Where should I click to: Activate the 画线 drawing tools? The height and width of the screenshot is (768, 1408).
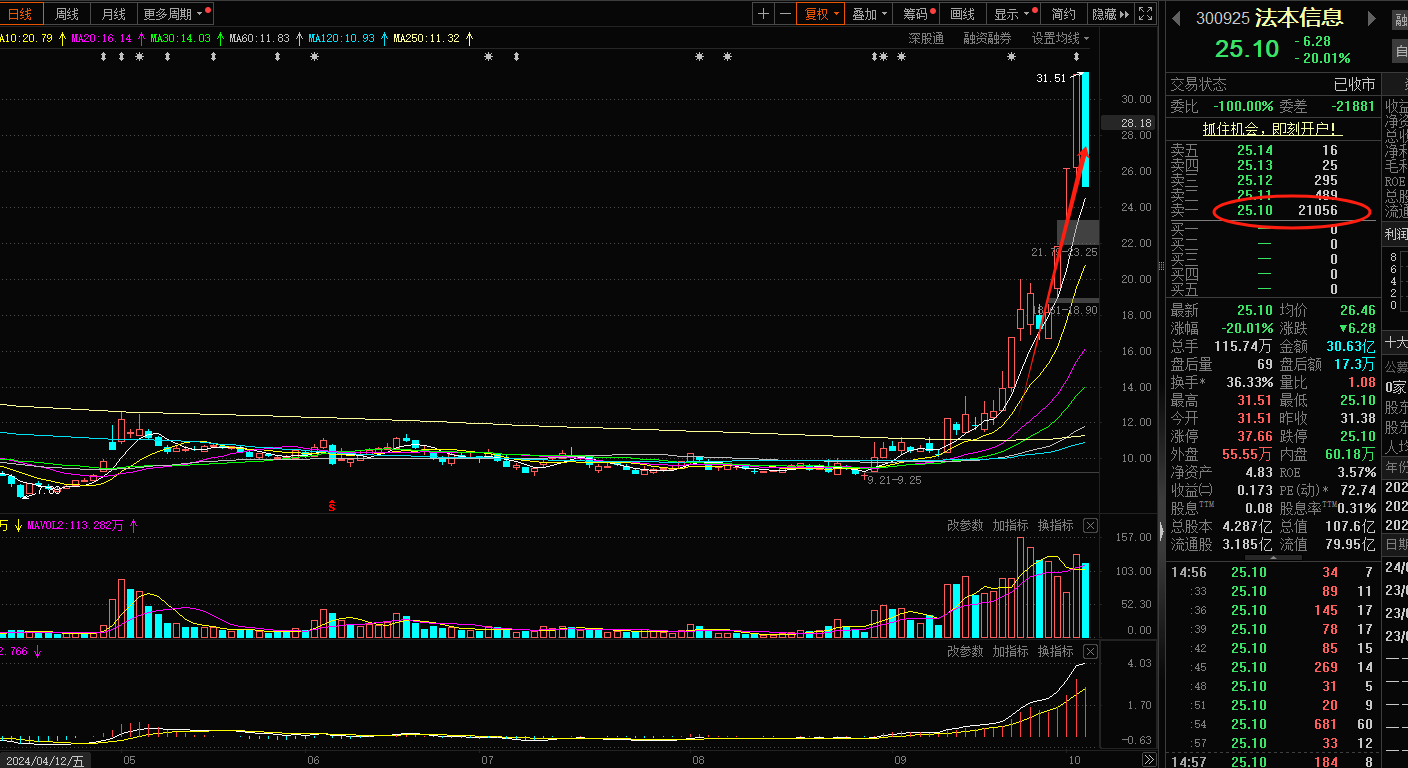coord(962,13)
